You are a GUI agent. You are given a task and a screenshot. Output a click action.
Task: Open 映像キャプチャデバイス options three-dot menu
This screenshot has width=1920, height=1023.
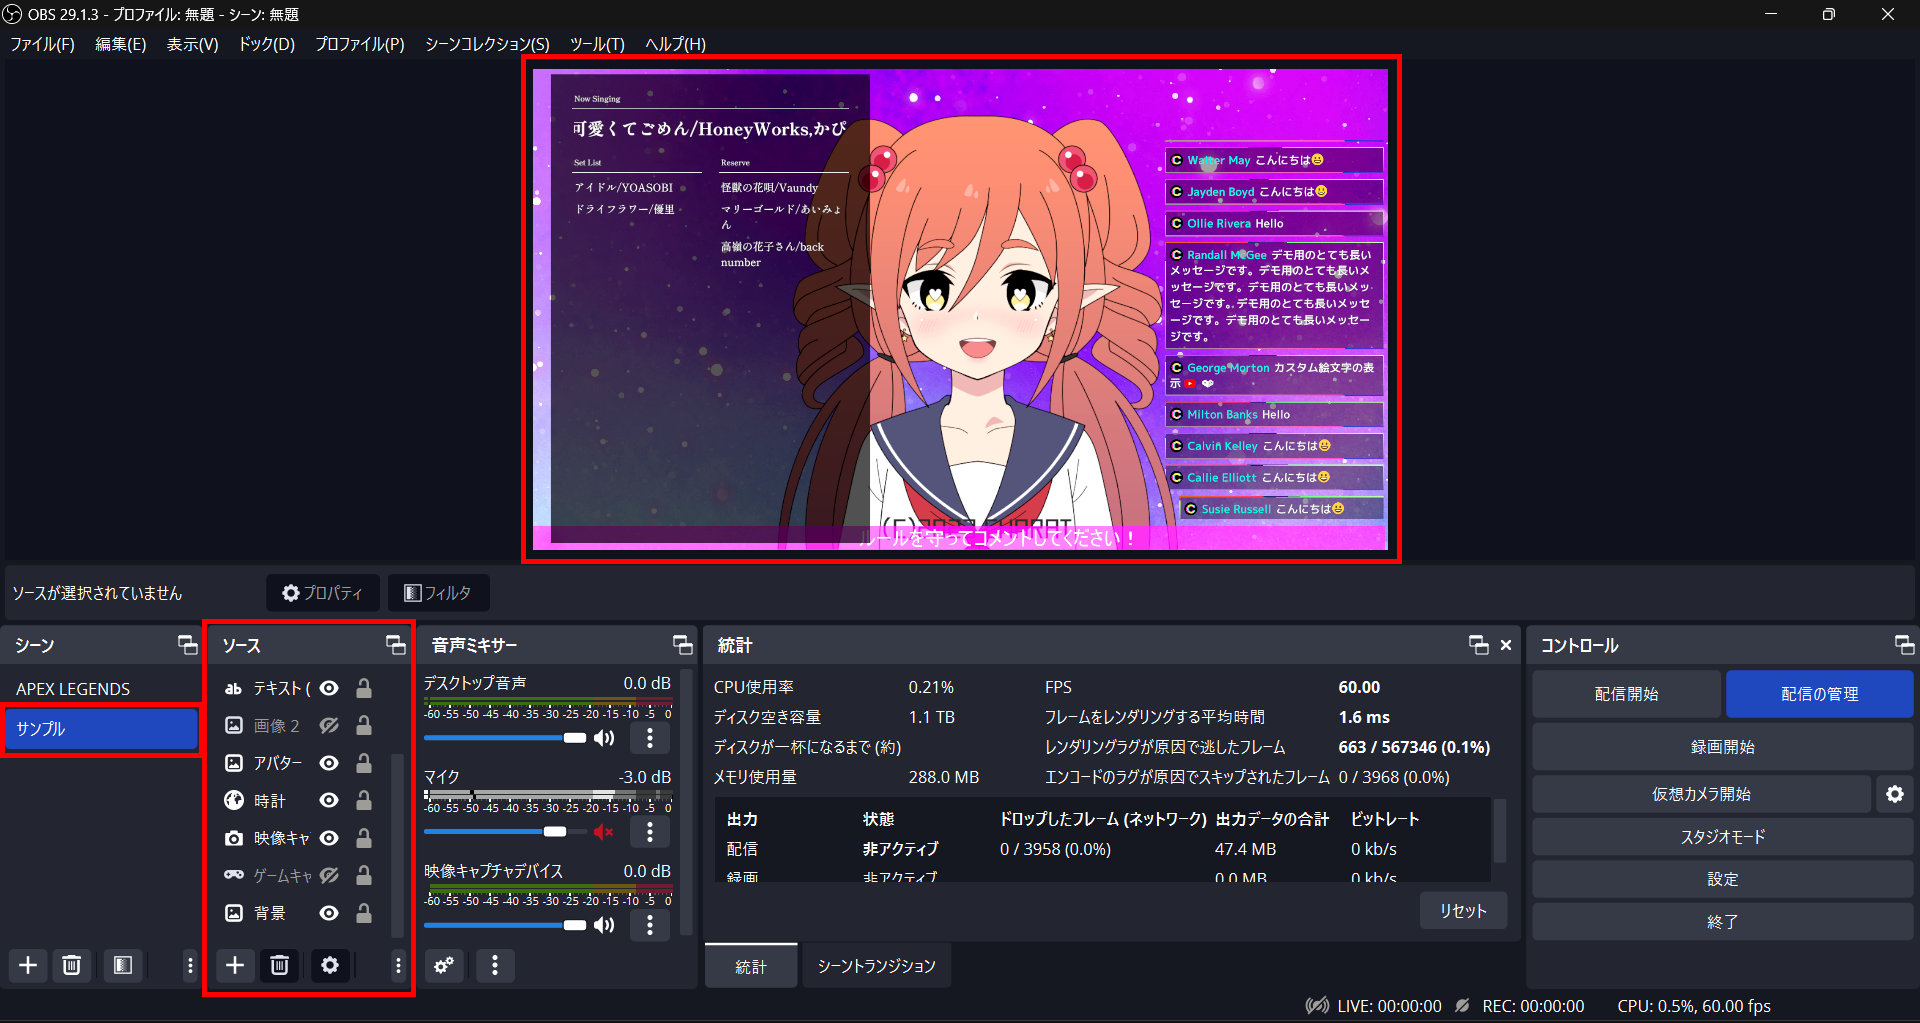click(650, 925)
